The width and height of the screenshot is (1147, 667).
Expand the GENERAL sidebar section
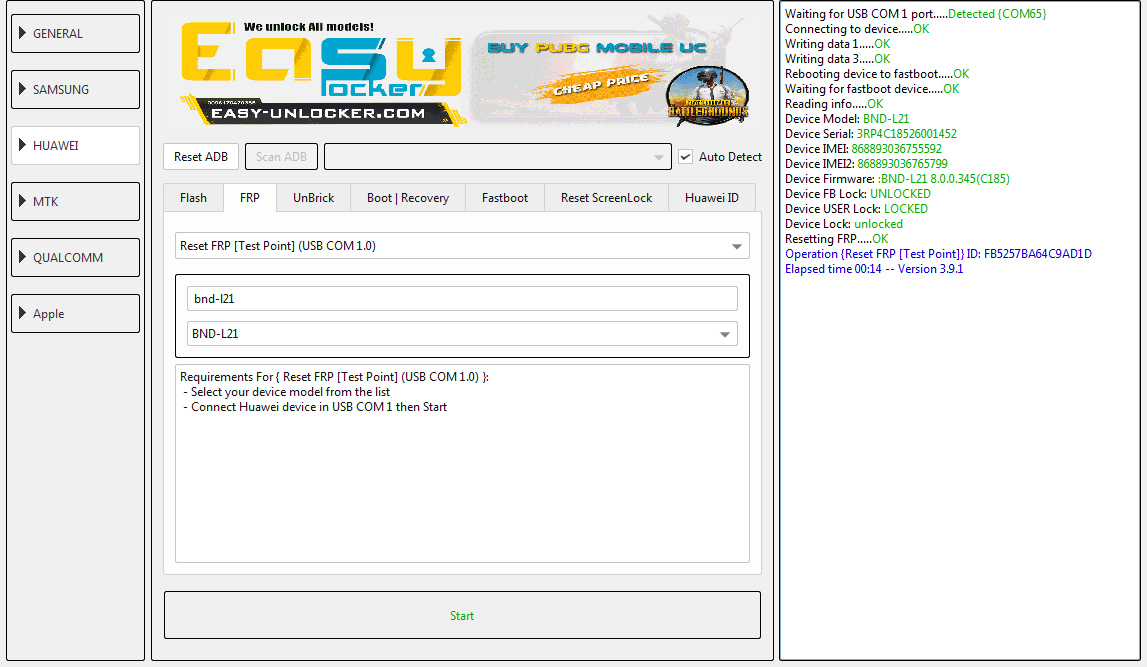point(75,34)
